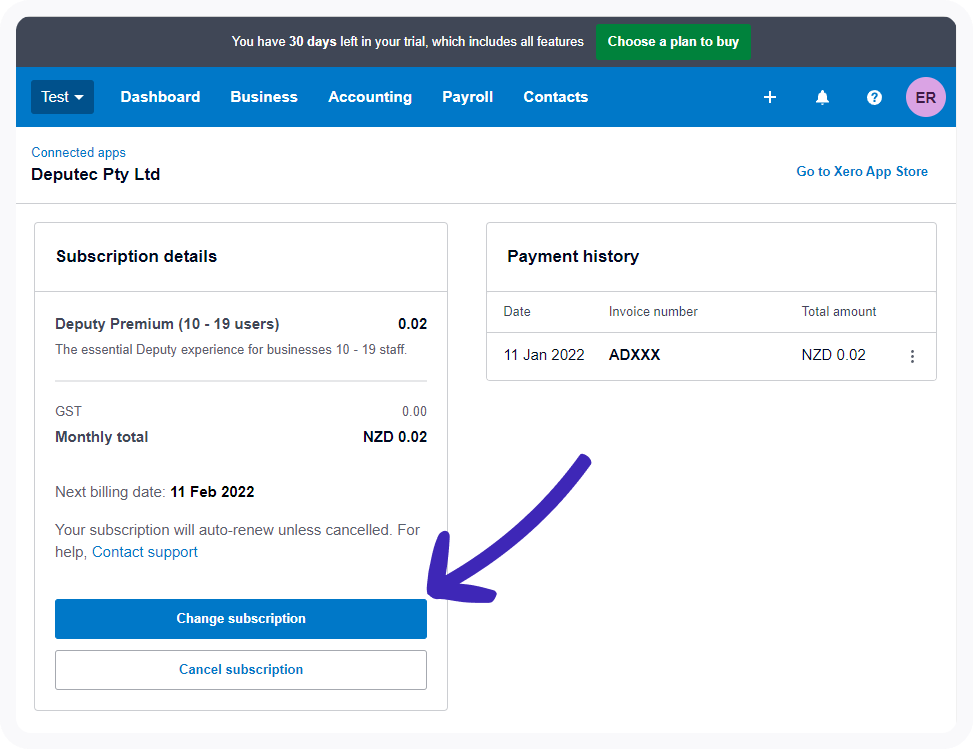Screen dimensions: 973x749
Task: Go to the Dashboard menu
Action: tap(160, 97)
